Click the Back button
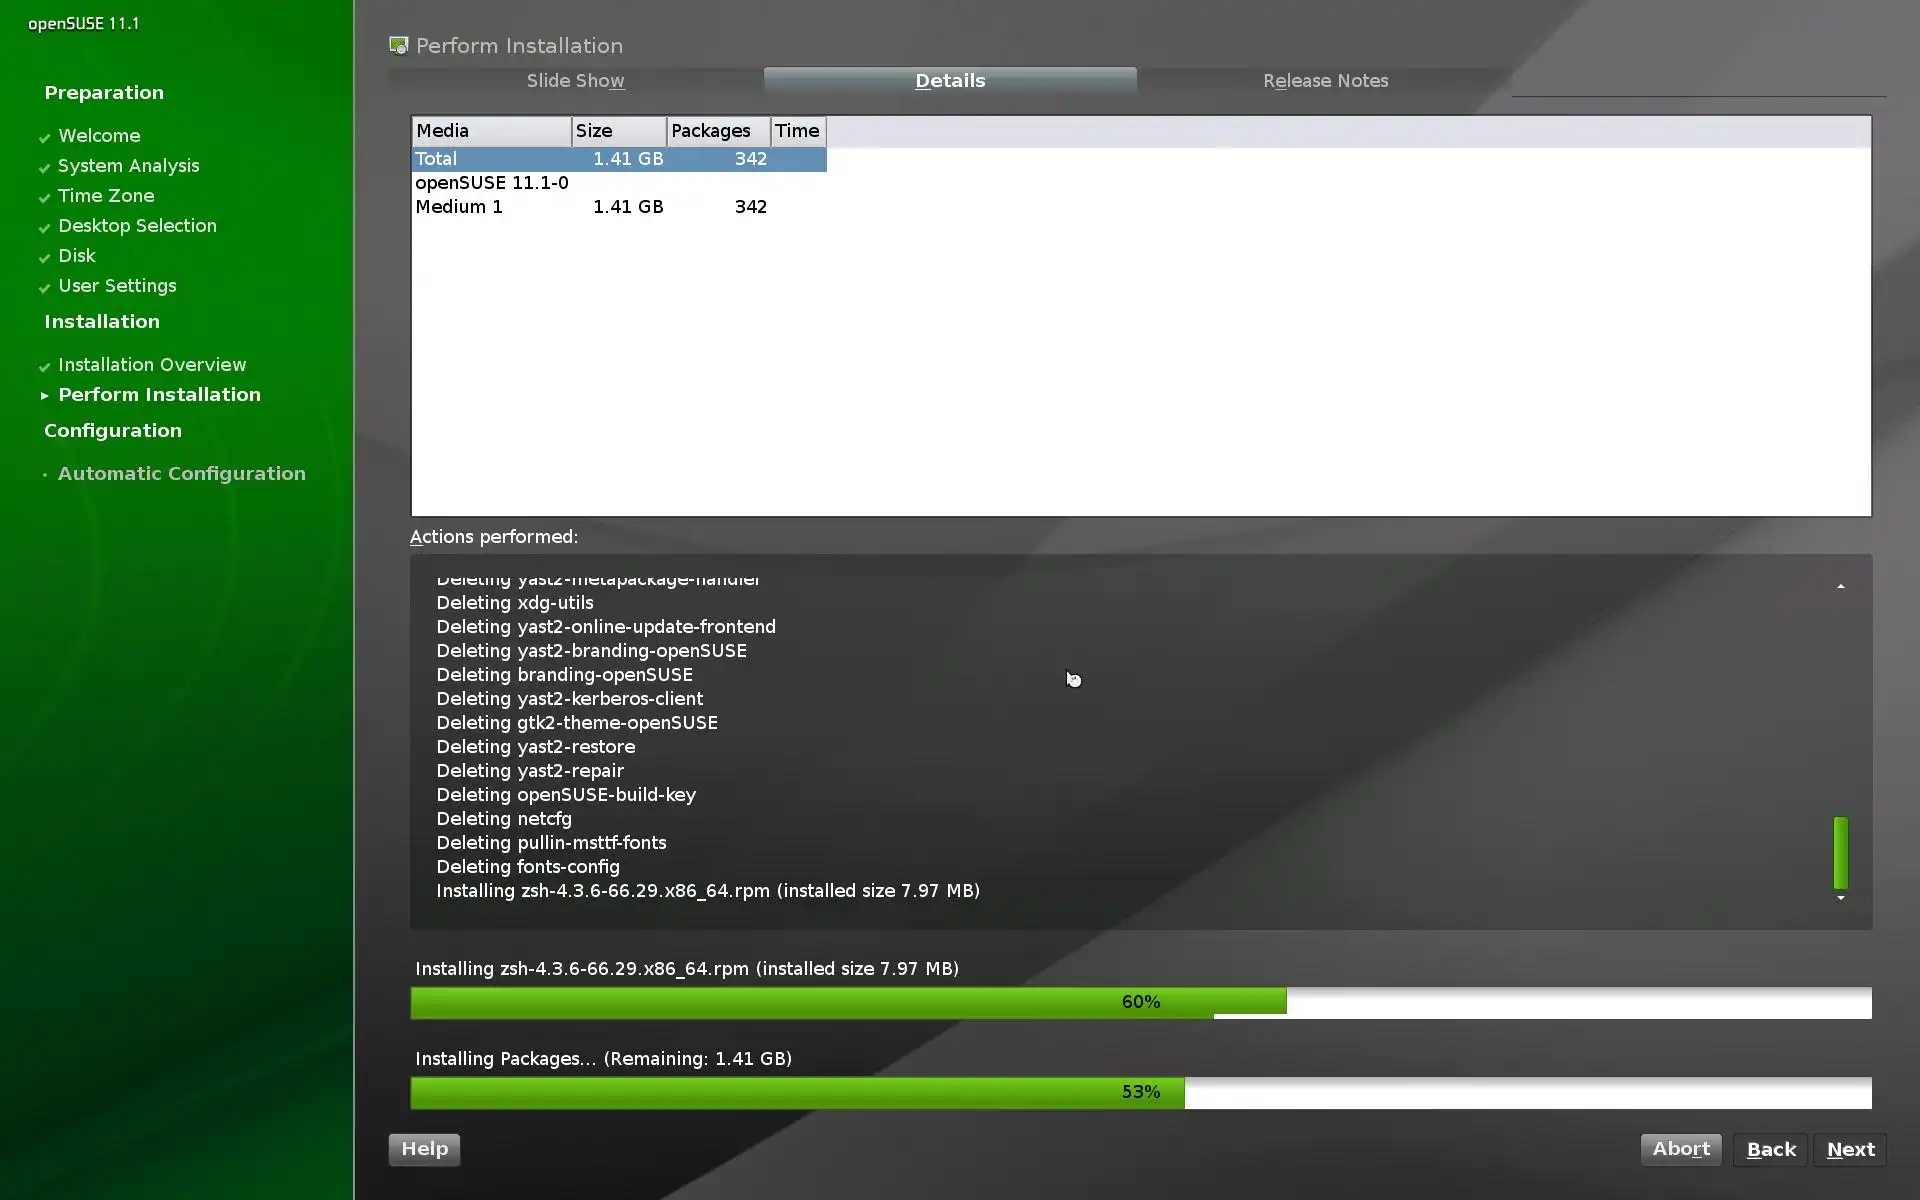This screenshot has width=1920, height=1200. (x=1770, y=1150)
